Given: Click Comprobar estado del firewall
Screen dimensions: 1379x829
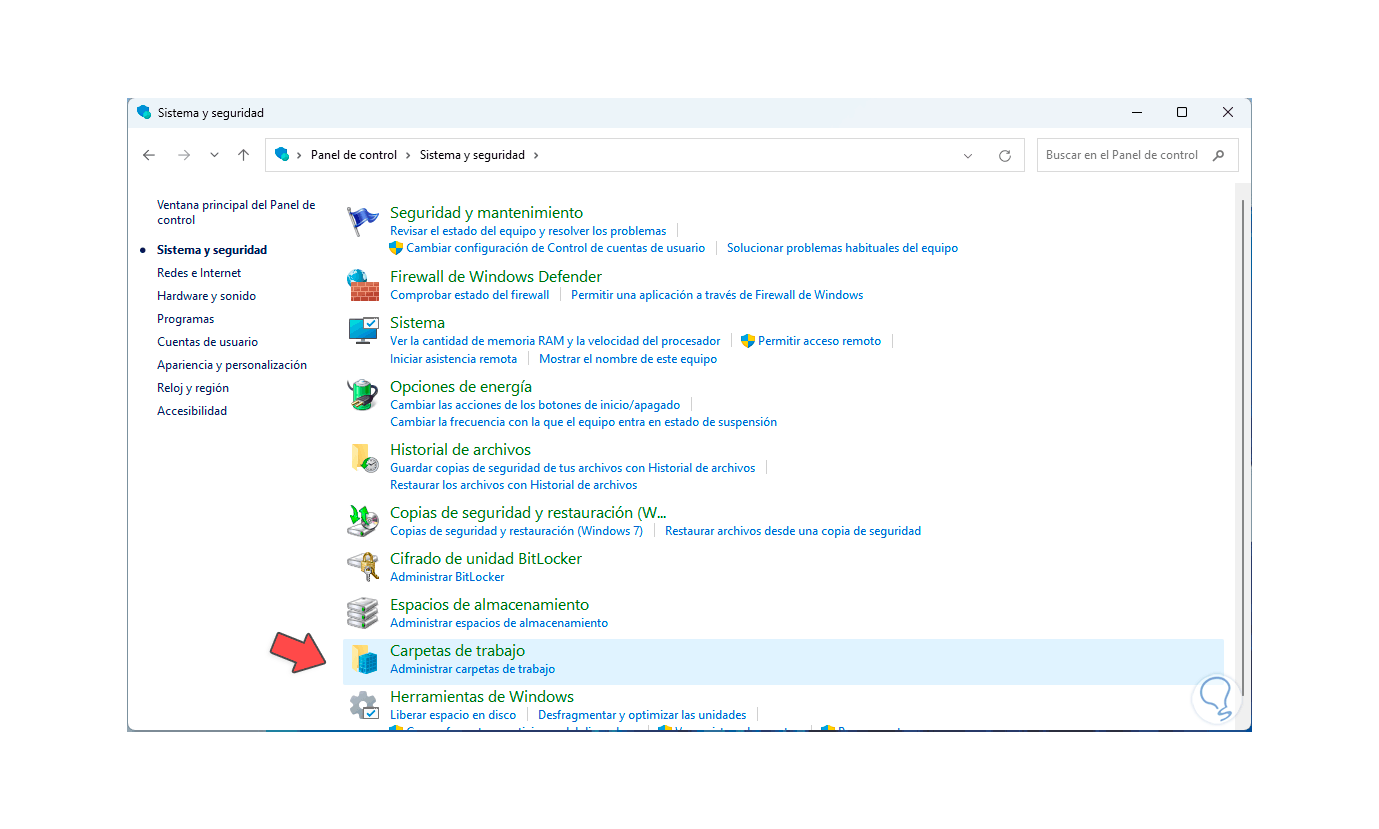Looking at the screenshot, I should pos(470,295).
